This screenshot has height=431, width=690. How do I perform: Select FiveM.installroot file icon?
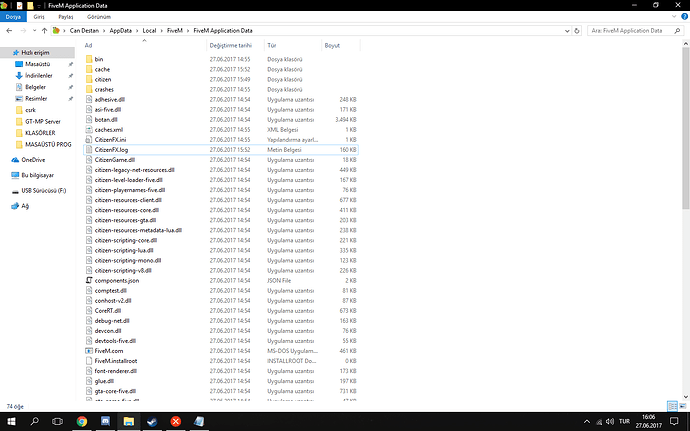point(89,361)
